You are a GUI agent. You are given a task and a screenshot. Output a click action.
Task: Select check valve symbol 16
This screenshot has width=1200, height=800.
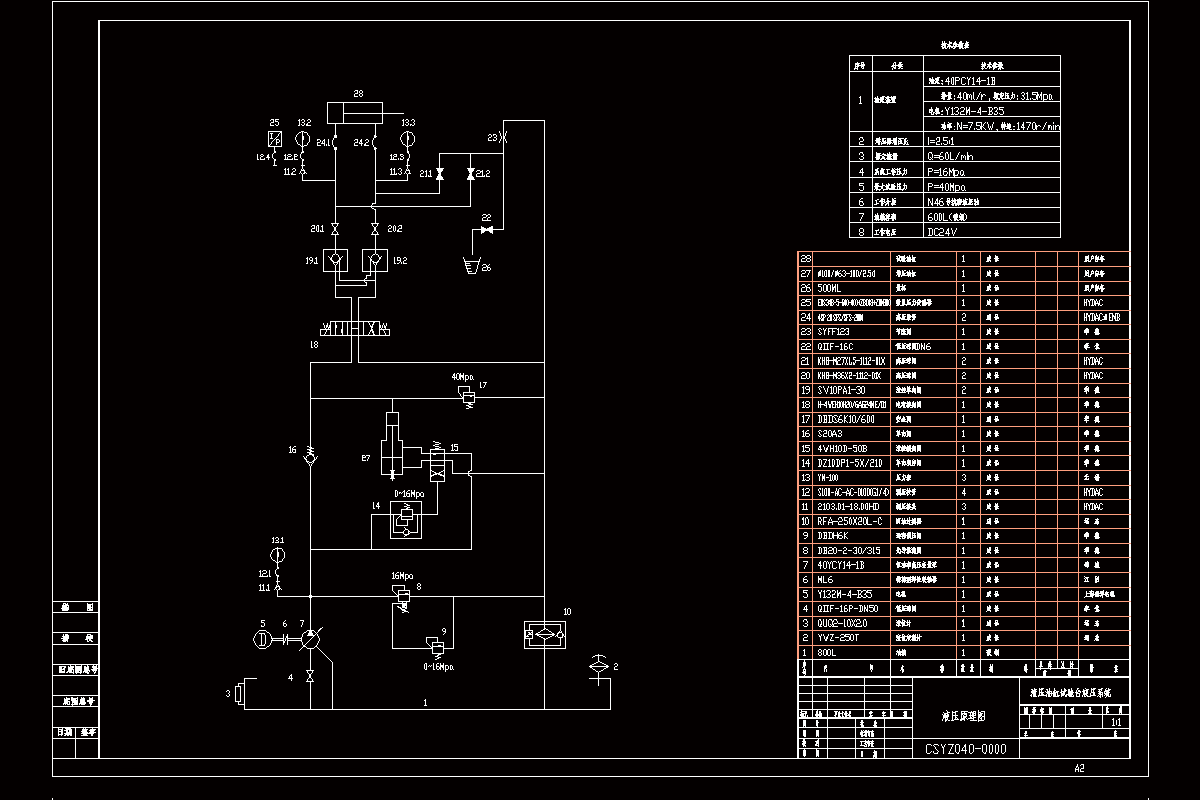311,459
